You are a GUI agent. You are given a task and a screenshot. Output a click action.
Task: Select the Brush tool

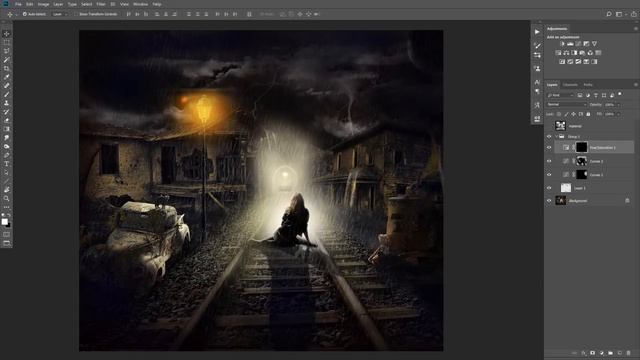7,94
